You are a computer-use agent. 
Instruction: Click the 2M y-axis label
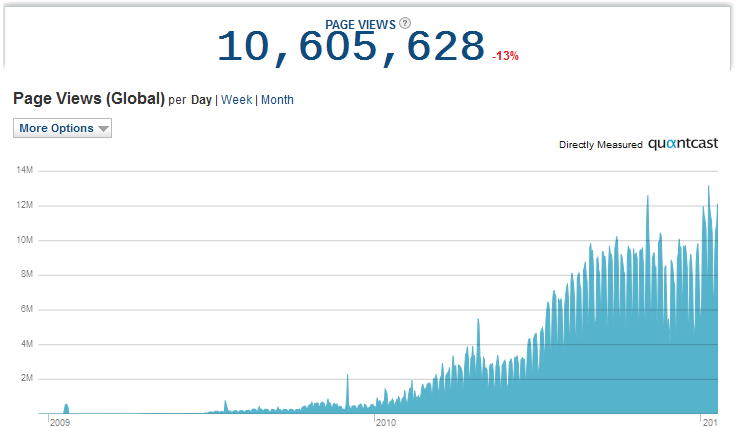click(27, 378)
